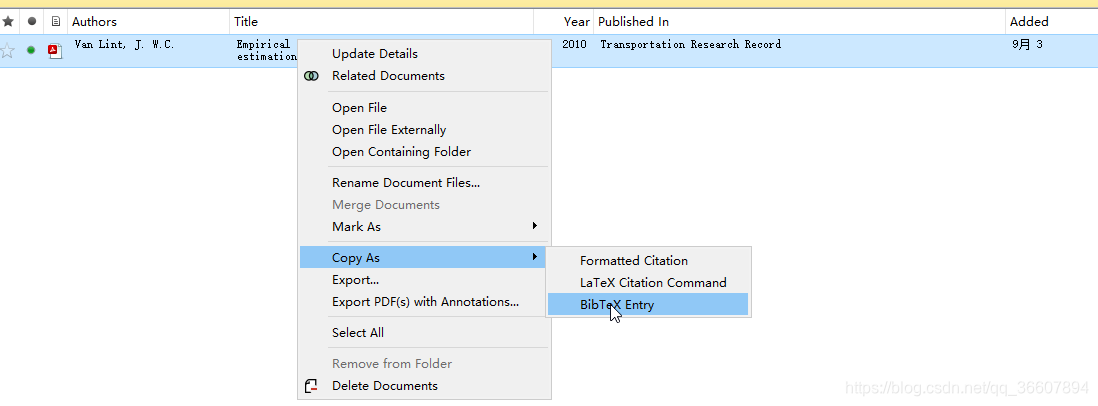Image resolution: width=1098 pixels, height=406 pixels.
Task: Copy as BibTeX Entry
Action: coord(648,304)
